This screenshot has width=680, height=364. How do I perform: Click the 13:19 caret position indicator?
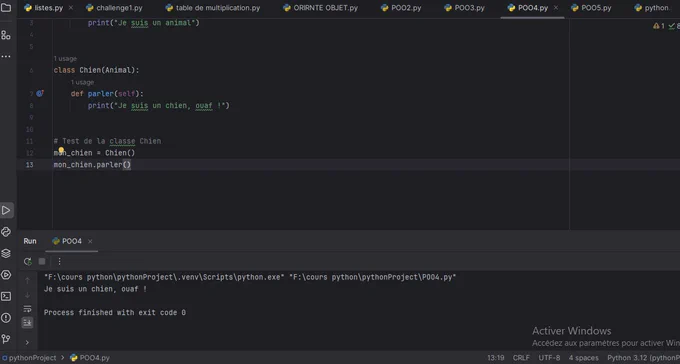[x=496, y=358]
